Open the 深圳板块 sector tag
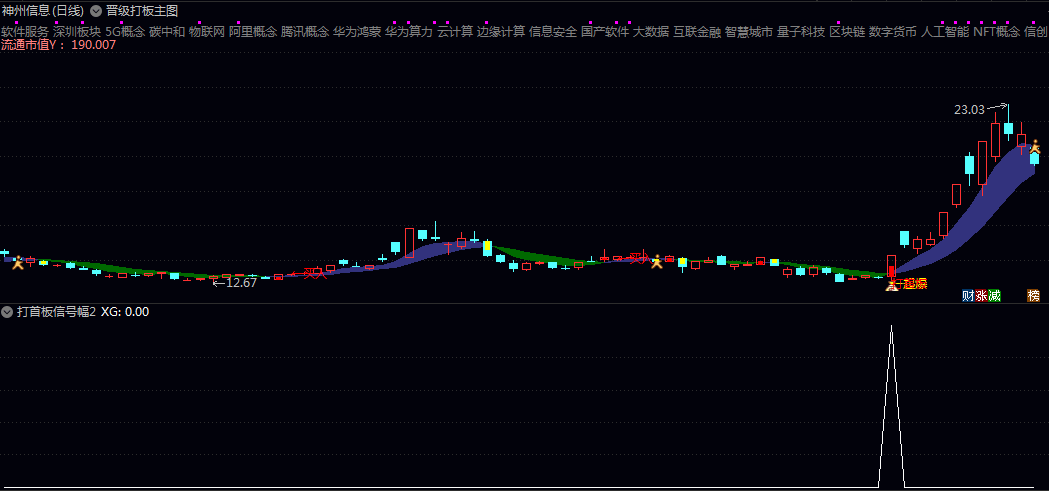The height and width of the screenshot is (491, 1049). (78, 31)
